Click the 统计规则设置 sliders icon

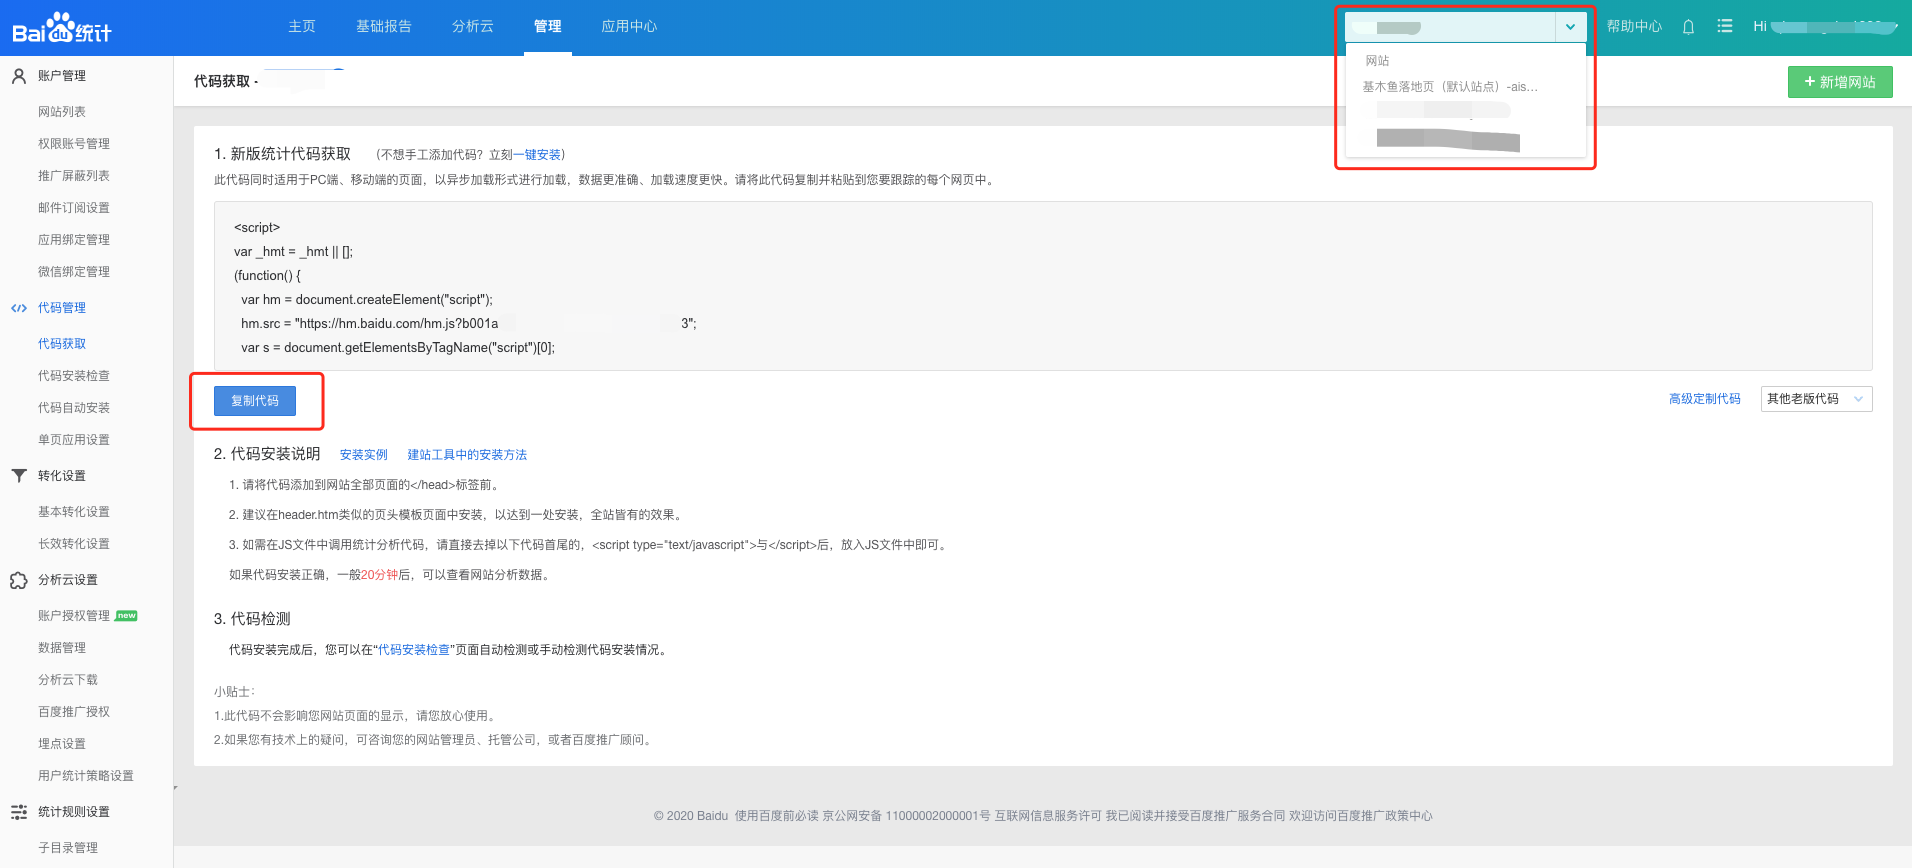(x=18, y=812)
